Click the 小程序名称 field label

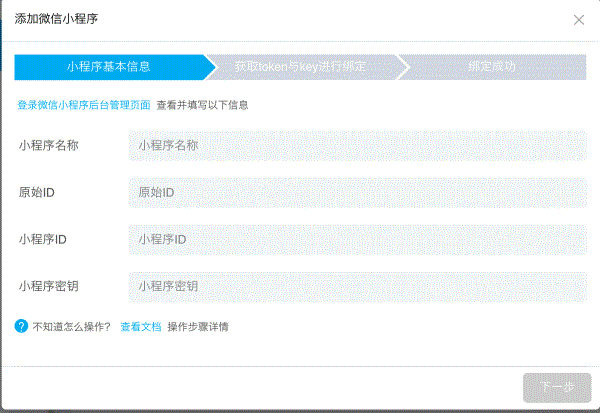coord(48,146)
